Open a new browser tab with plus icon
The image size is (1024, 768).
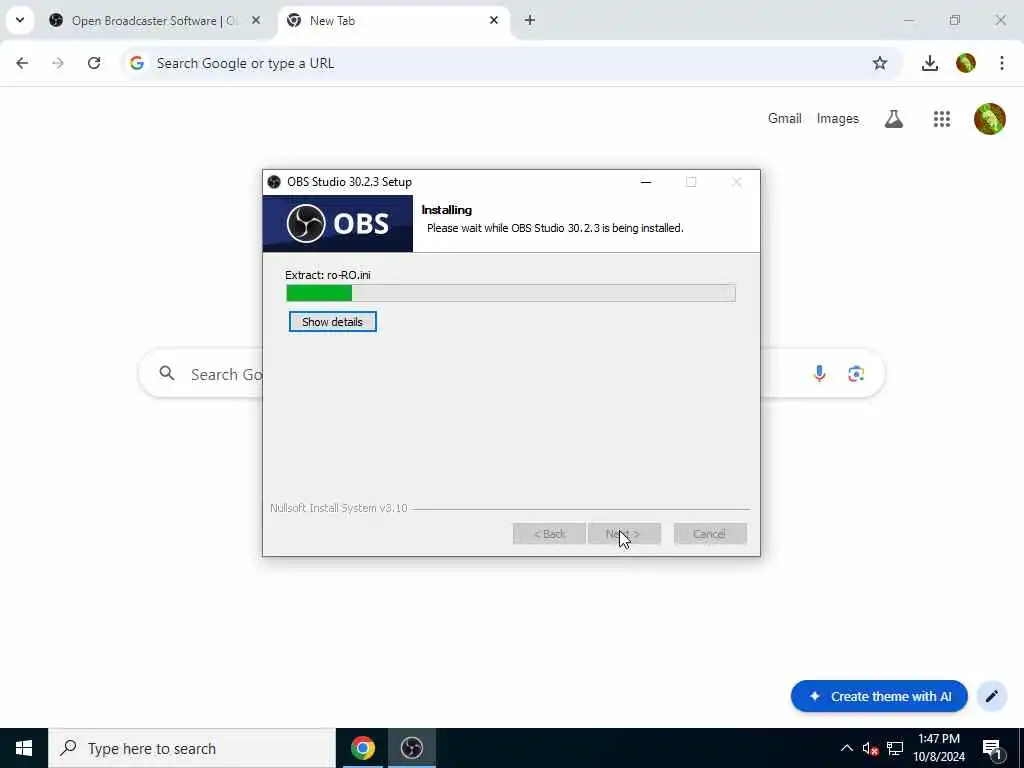pyautogui.click(x=530, y=21)
